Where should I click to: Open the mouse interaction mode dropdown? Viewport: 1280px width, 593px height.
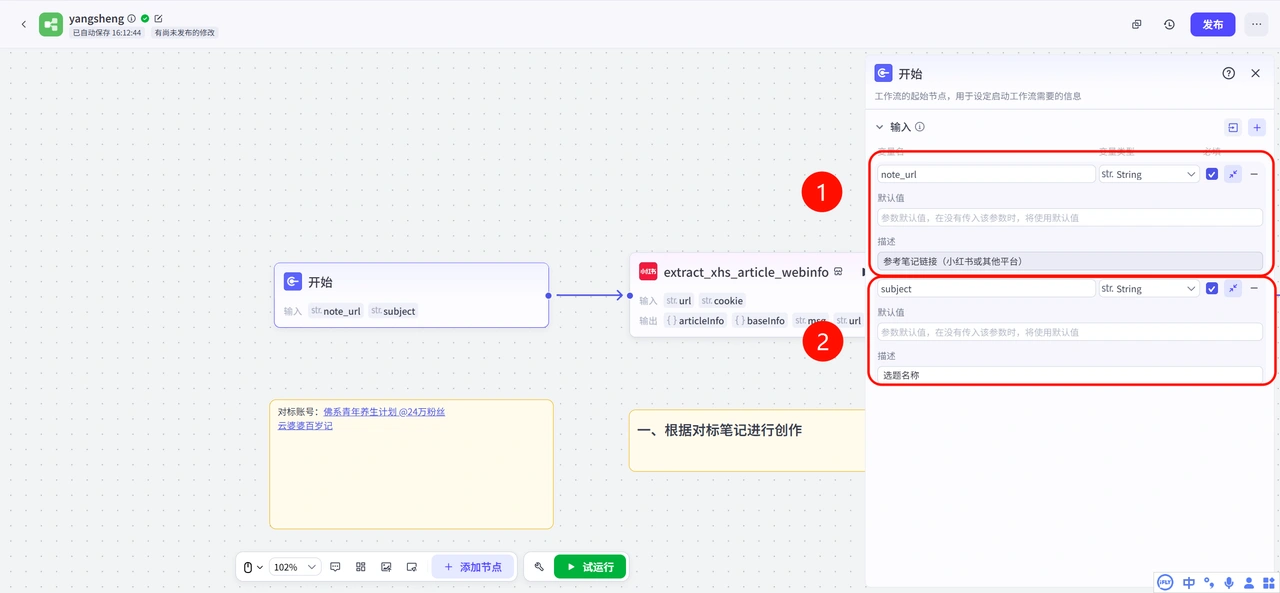click(253, 567)
